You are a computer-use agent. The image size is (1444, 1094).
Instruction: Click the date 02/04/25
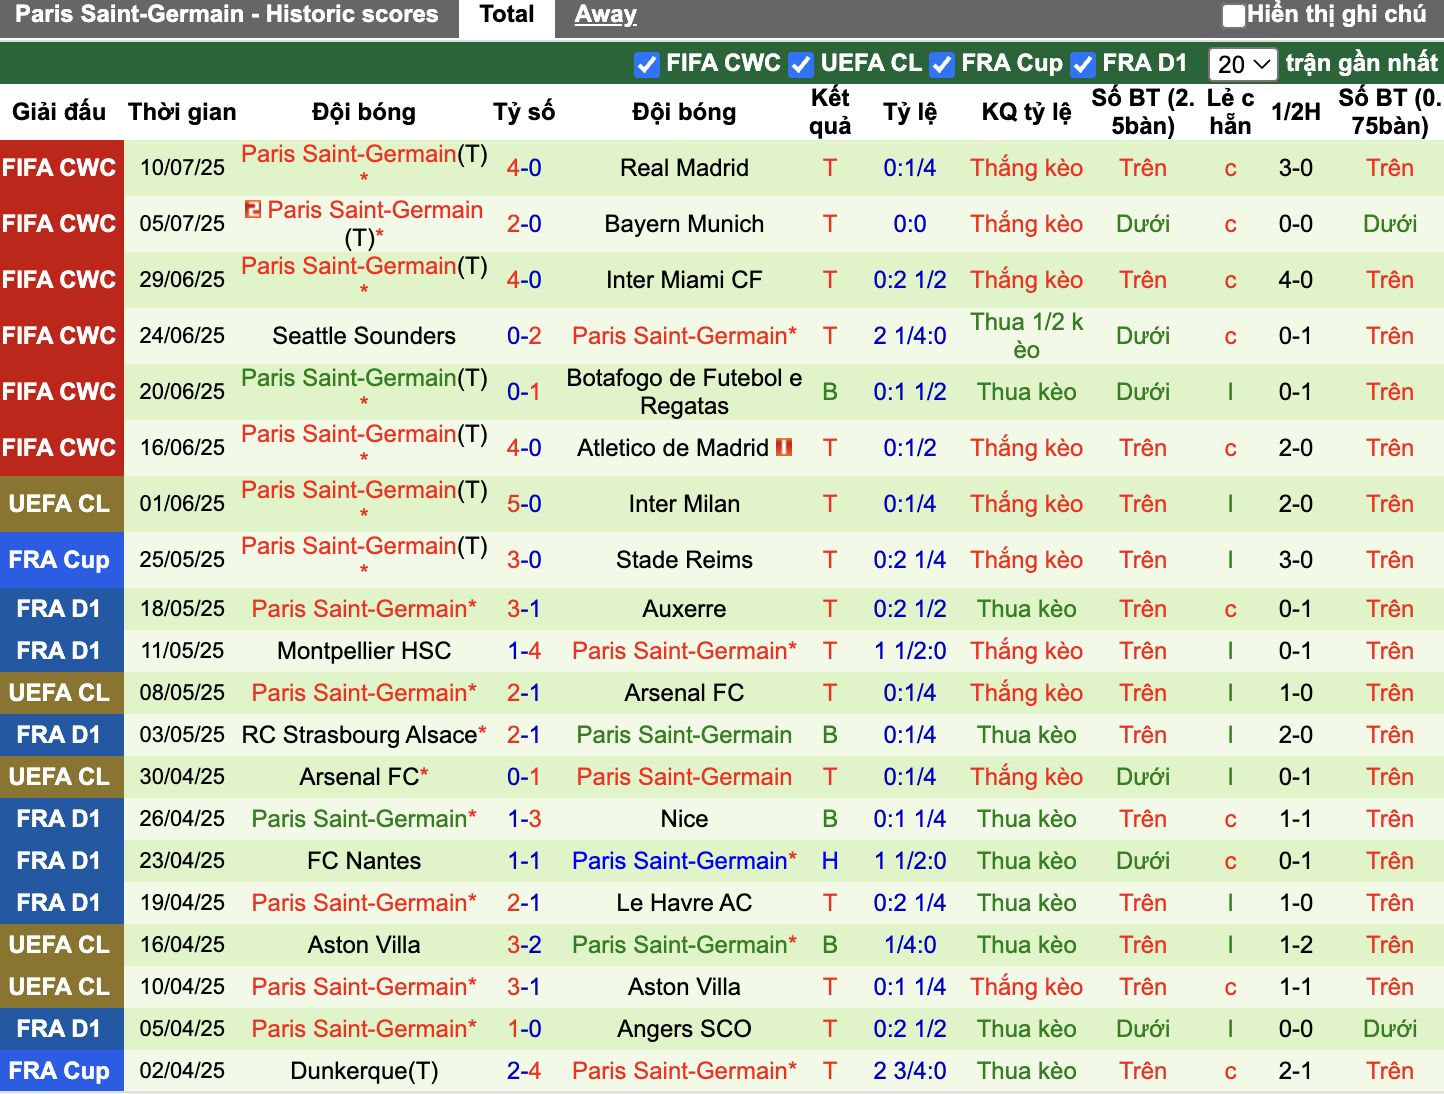[x=182, y=1070]
